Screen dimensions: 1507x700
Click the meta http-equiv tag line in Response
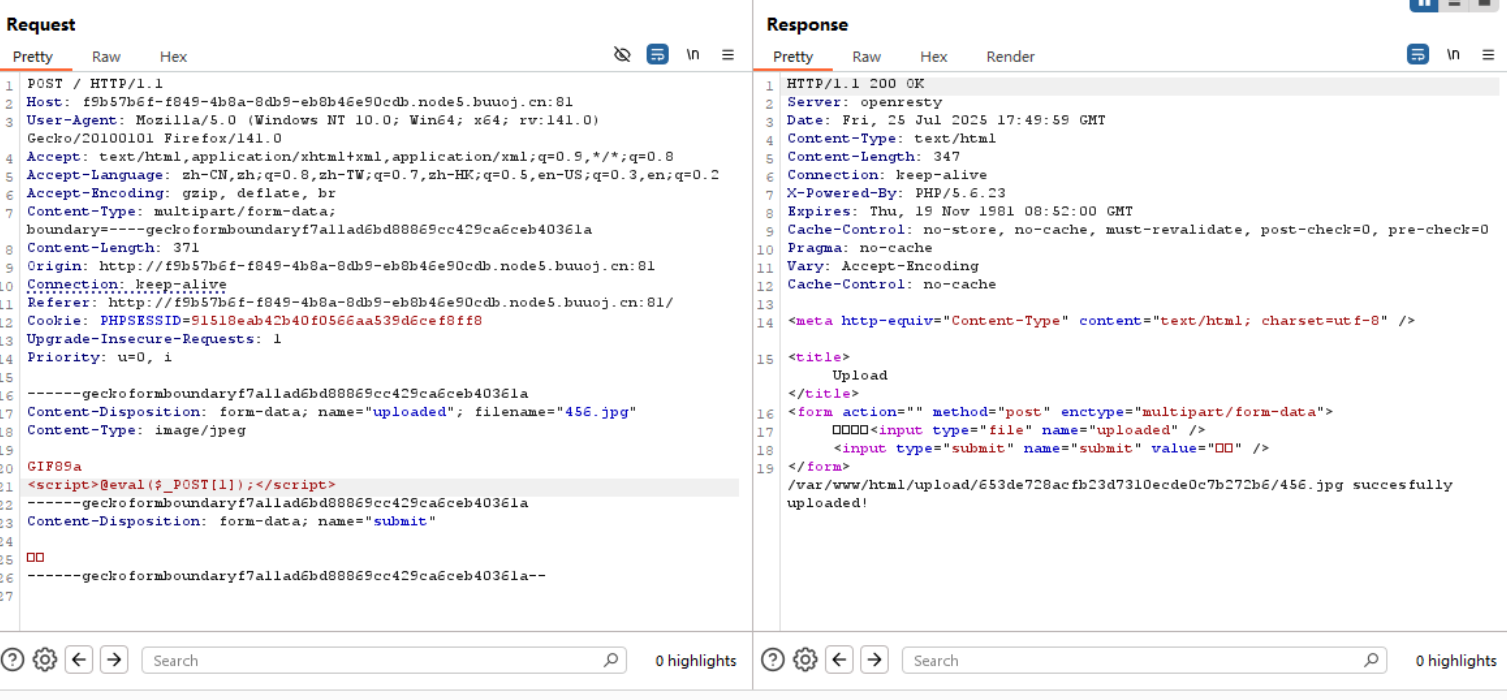pos(1101,321)
